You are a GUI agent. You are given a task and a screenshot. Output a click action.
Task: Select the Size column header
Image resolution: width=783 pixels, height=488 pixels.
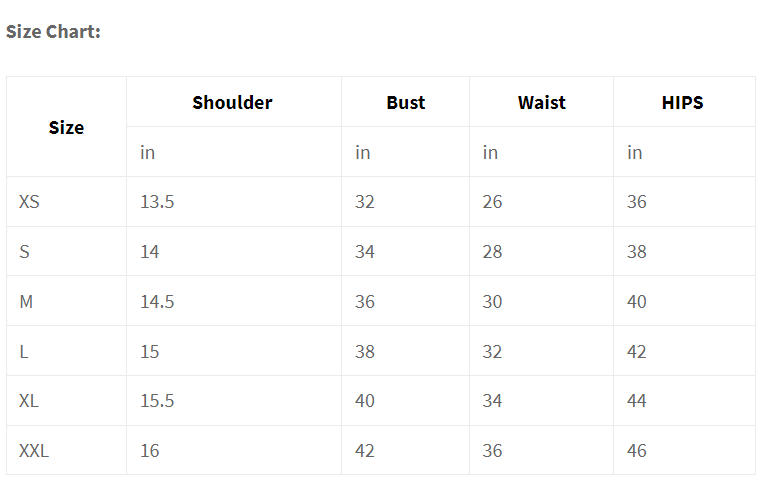66,127
